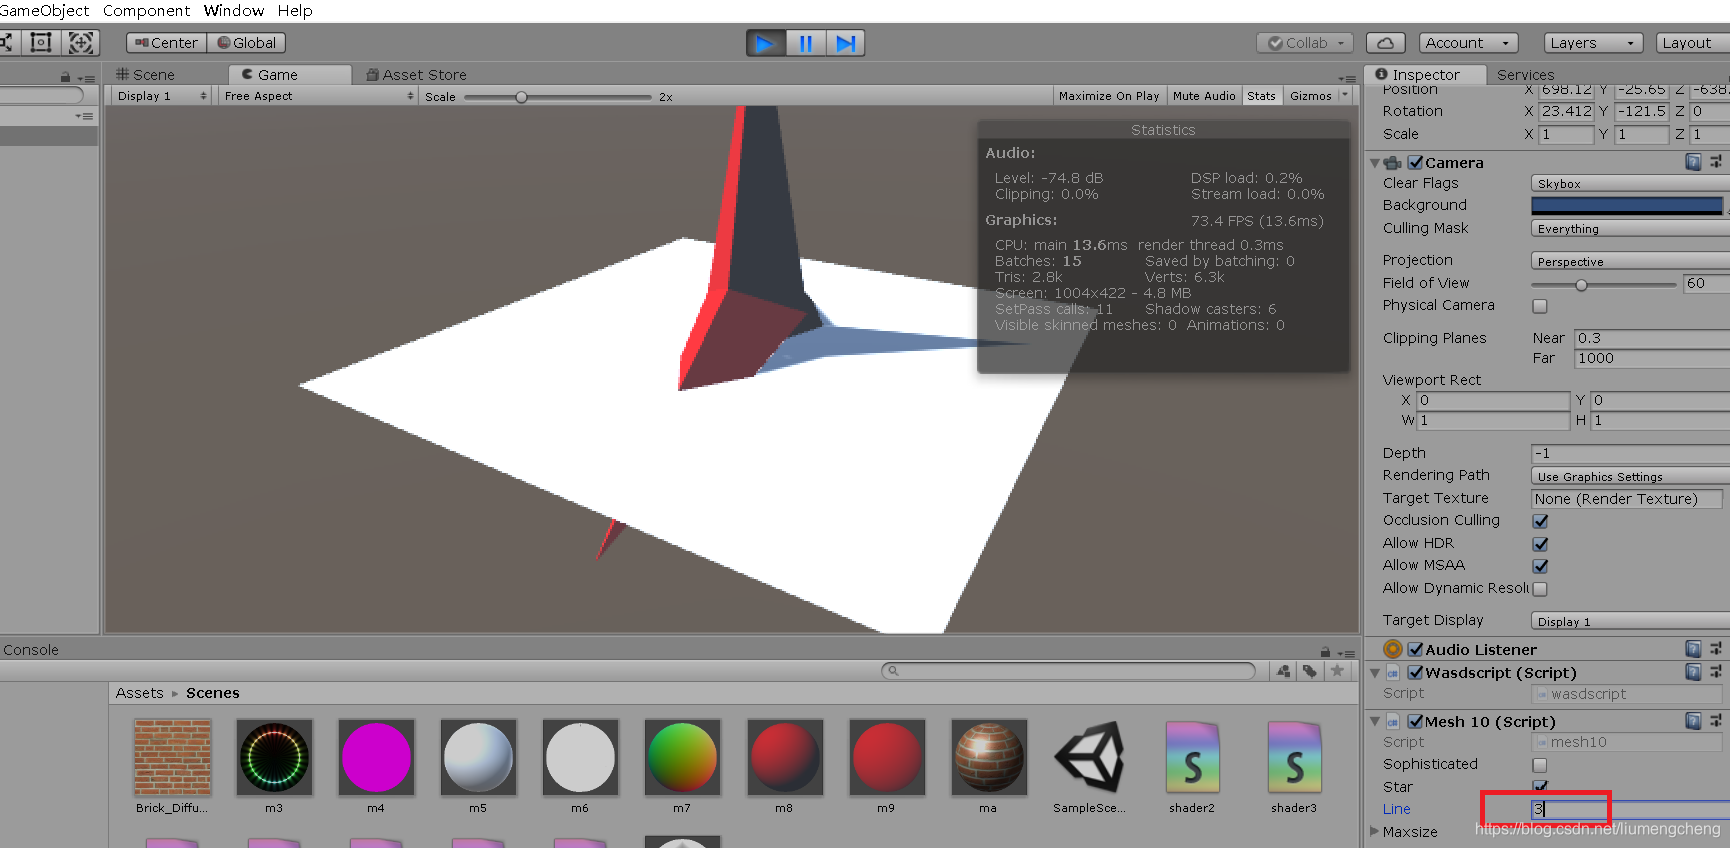Toggle the Physical Camera checkbox
This screenshot has width=1730, height=848.
pos(1540,306)
